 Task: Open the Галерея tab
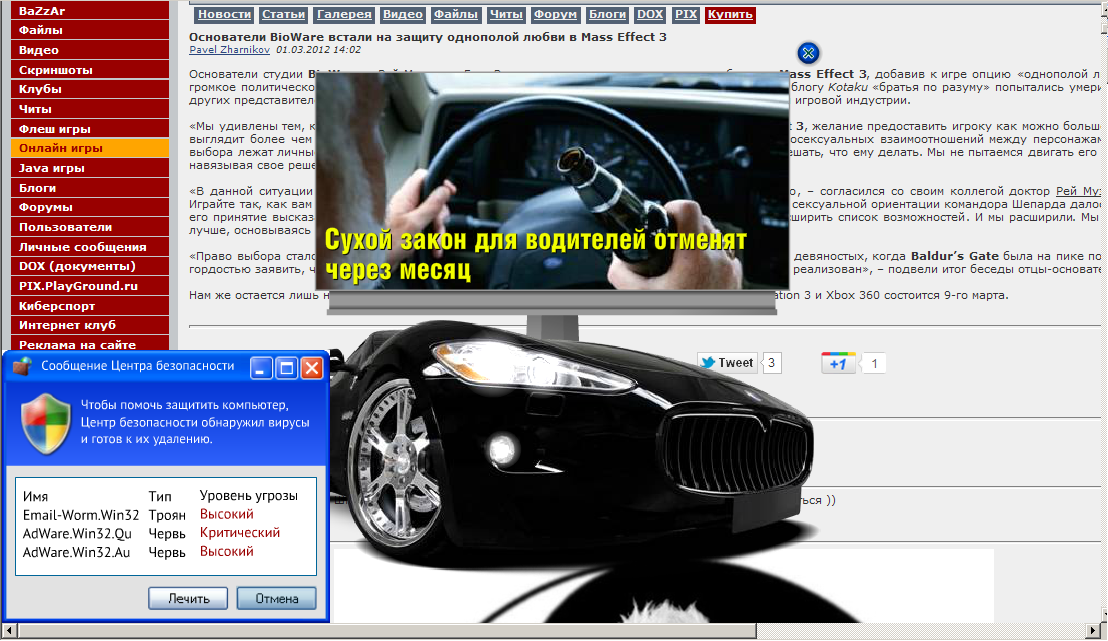pos(344,14)
